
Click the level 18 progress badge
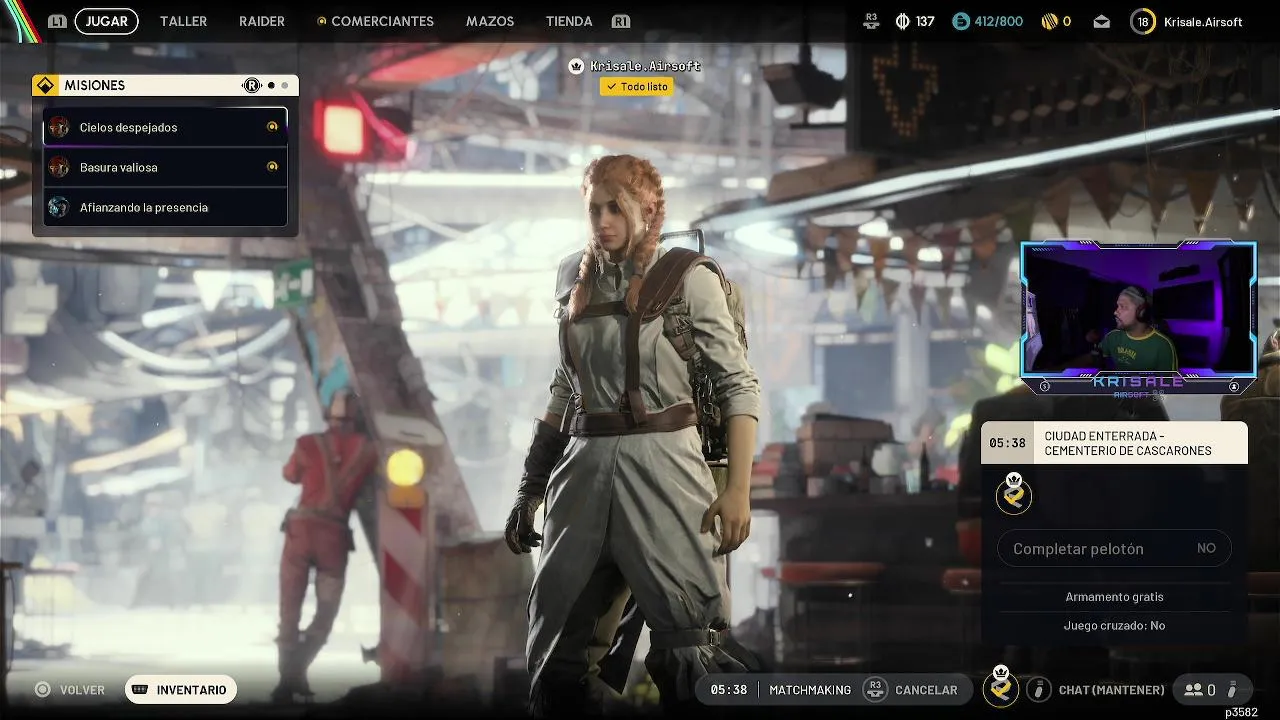click(x=1143, y=21)
